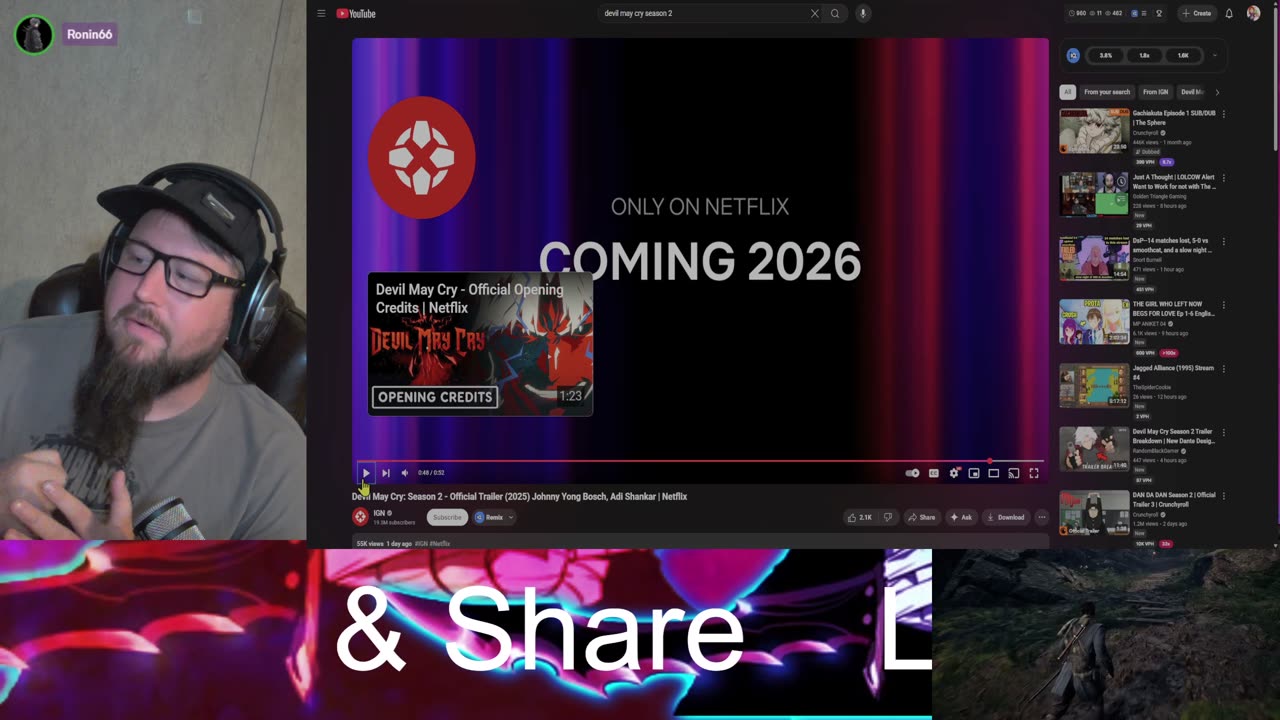Download the video
The height and width of the screenshot is (720, 1280).
pyautogui.click(x=1005, y=517)
